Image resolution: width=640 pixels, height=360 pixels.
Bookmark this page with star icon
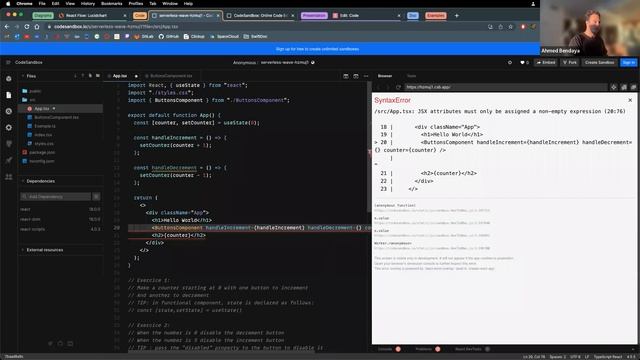[511, 27]
